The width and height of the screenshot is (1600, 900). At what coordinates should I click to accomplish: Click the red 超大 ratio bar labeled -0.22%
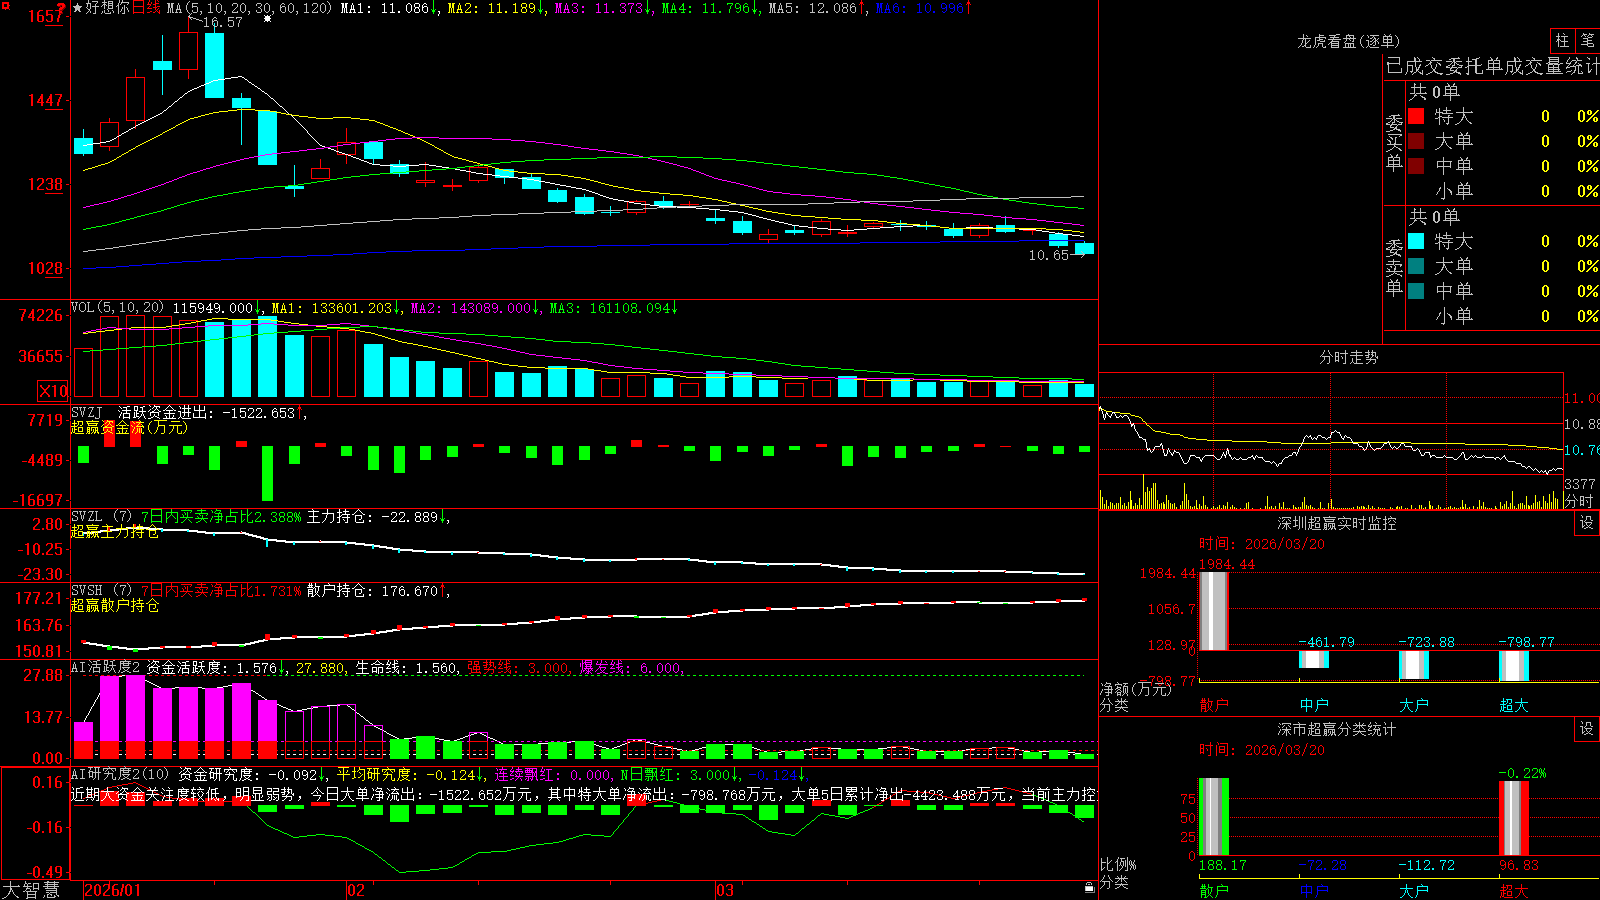[1514, 818]
